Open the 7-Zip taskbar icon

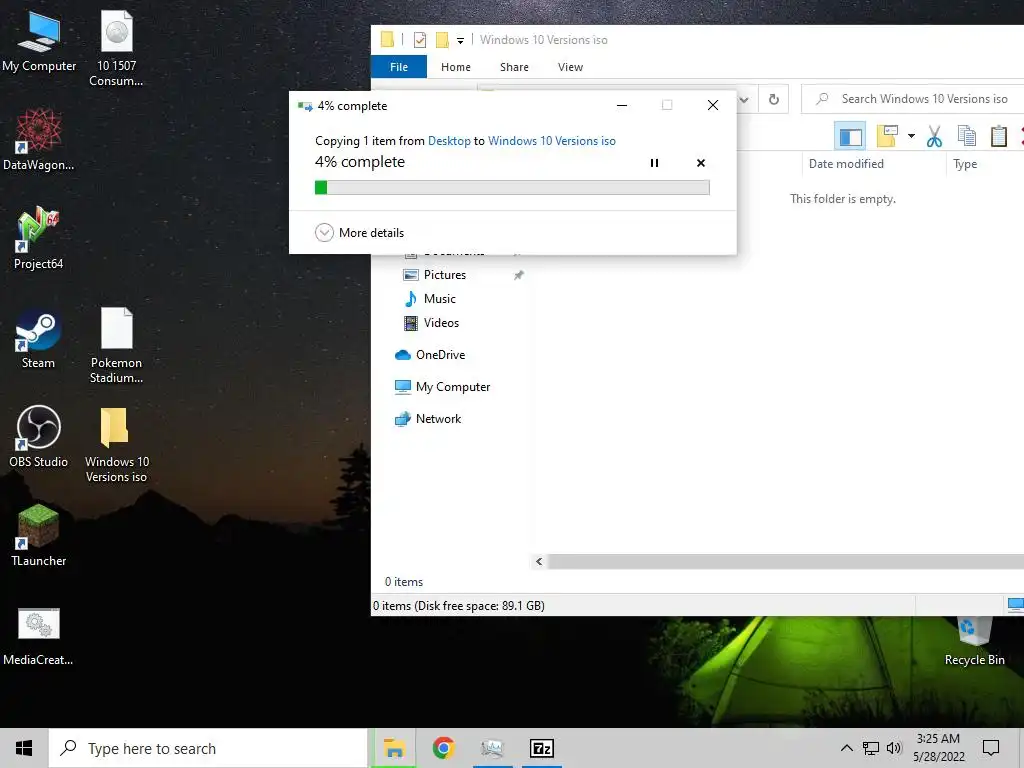click(x=541, y=748)
